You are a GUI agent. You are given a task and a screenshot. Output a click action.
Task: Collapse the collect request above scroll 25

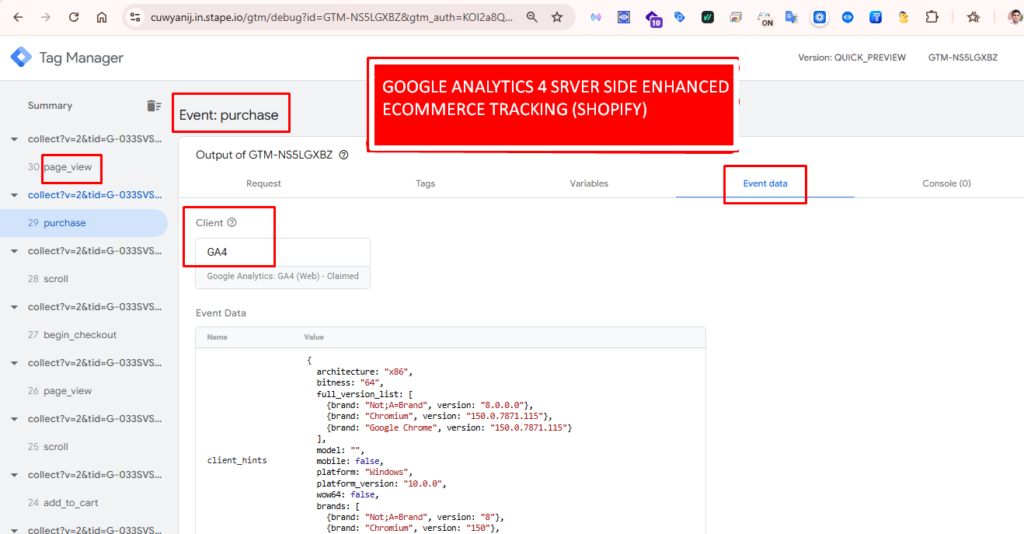point(14,419)
